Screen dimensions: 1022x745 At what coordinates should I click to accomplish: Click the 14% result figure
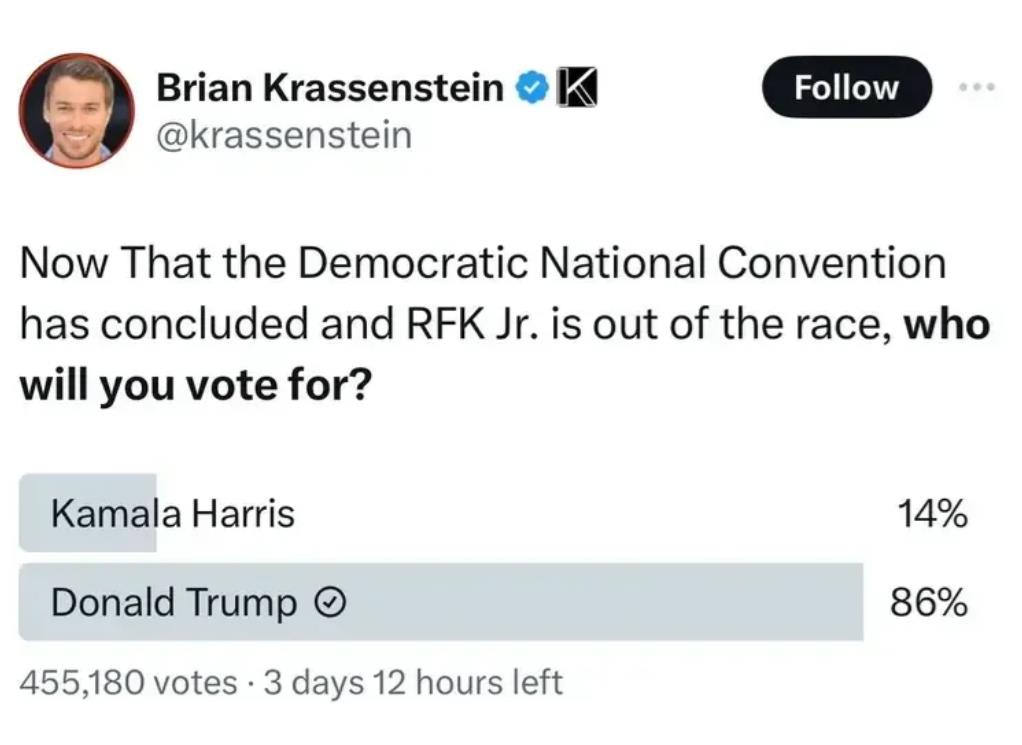click(x=933, y=514)
